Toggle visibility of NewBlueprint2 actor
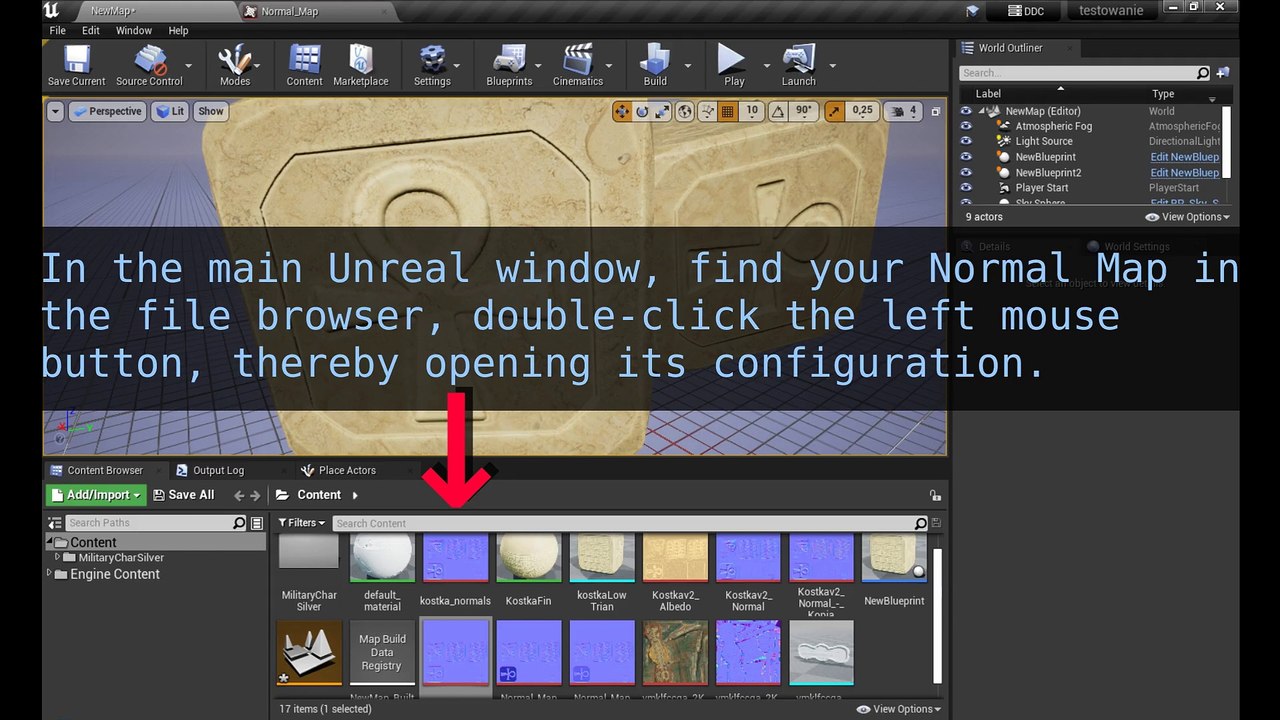This screenshot has height=720, width=1280. pos(966,173)
